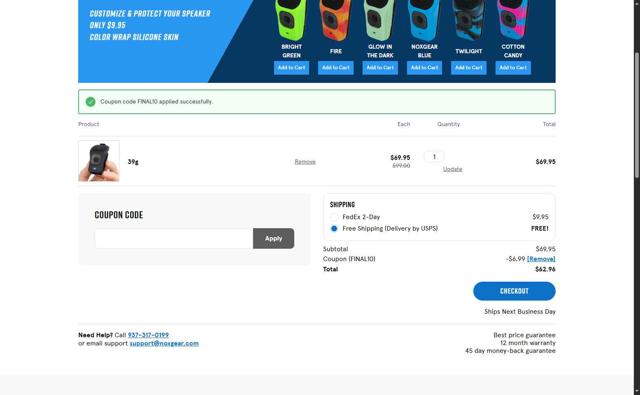Screen dimensions: 640x395
Task: Click the $69.95 item total text
Action: [x=545, y=162]
